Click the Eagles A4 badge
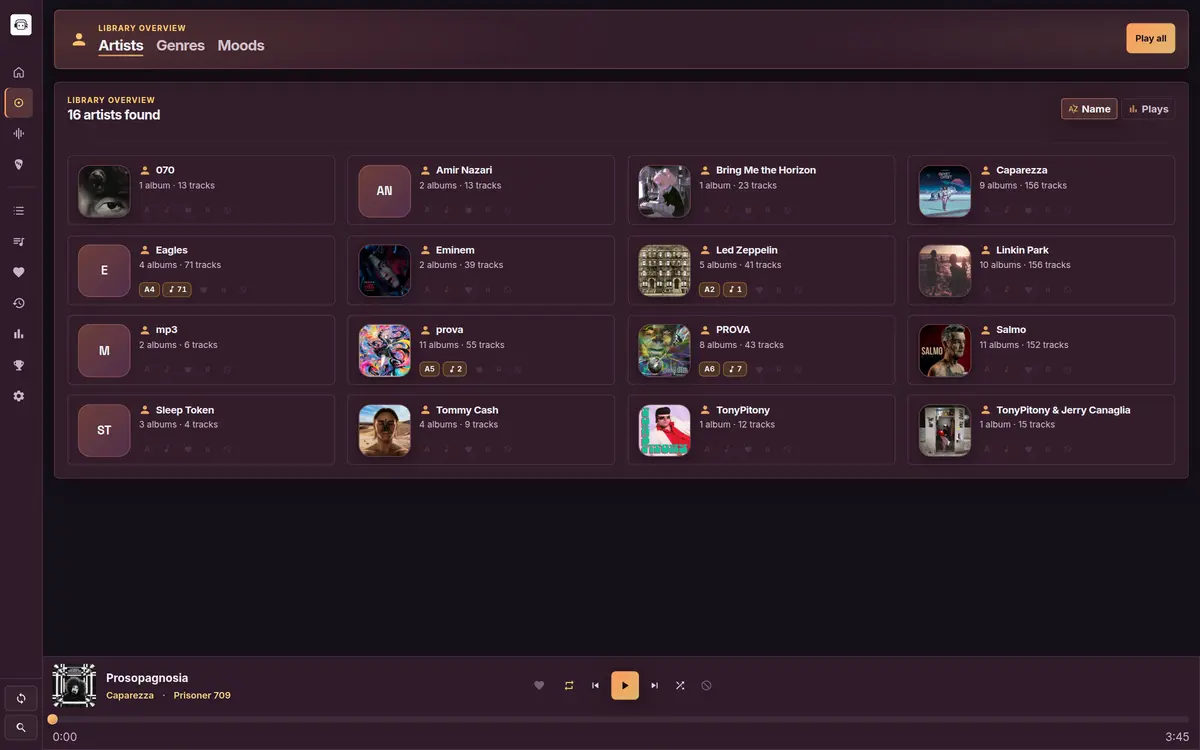This screenshot has width=1200, height=750. pyautogui.click(x=149, y=290)
